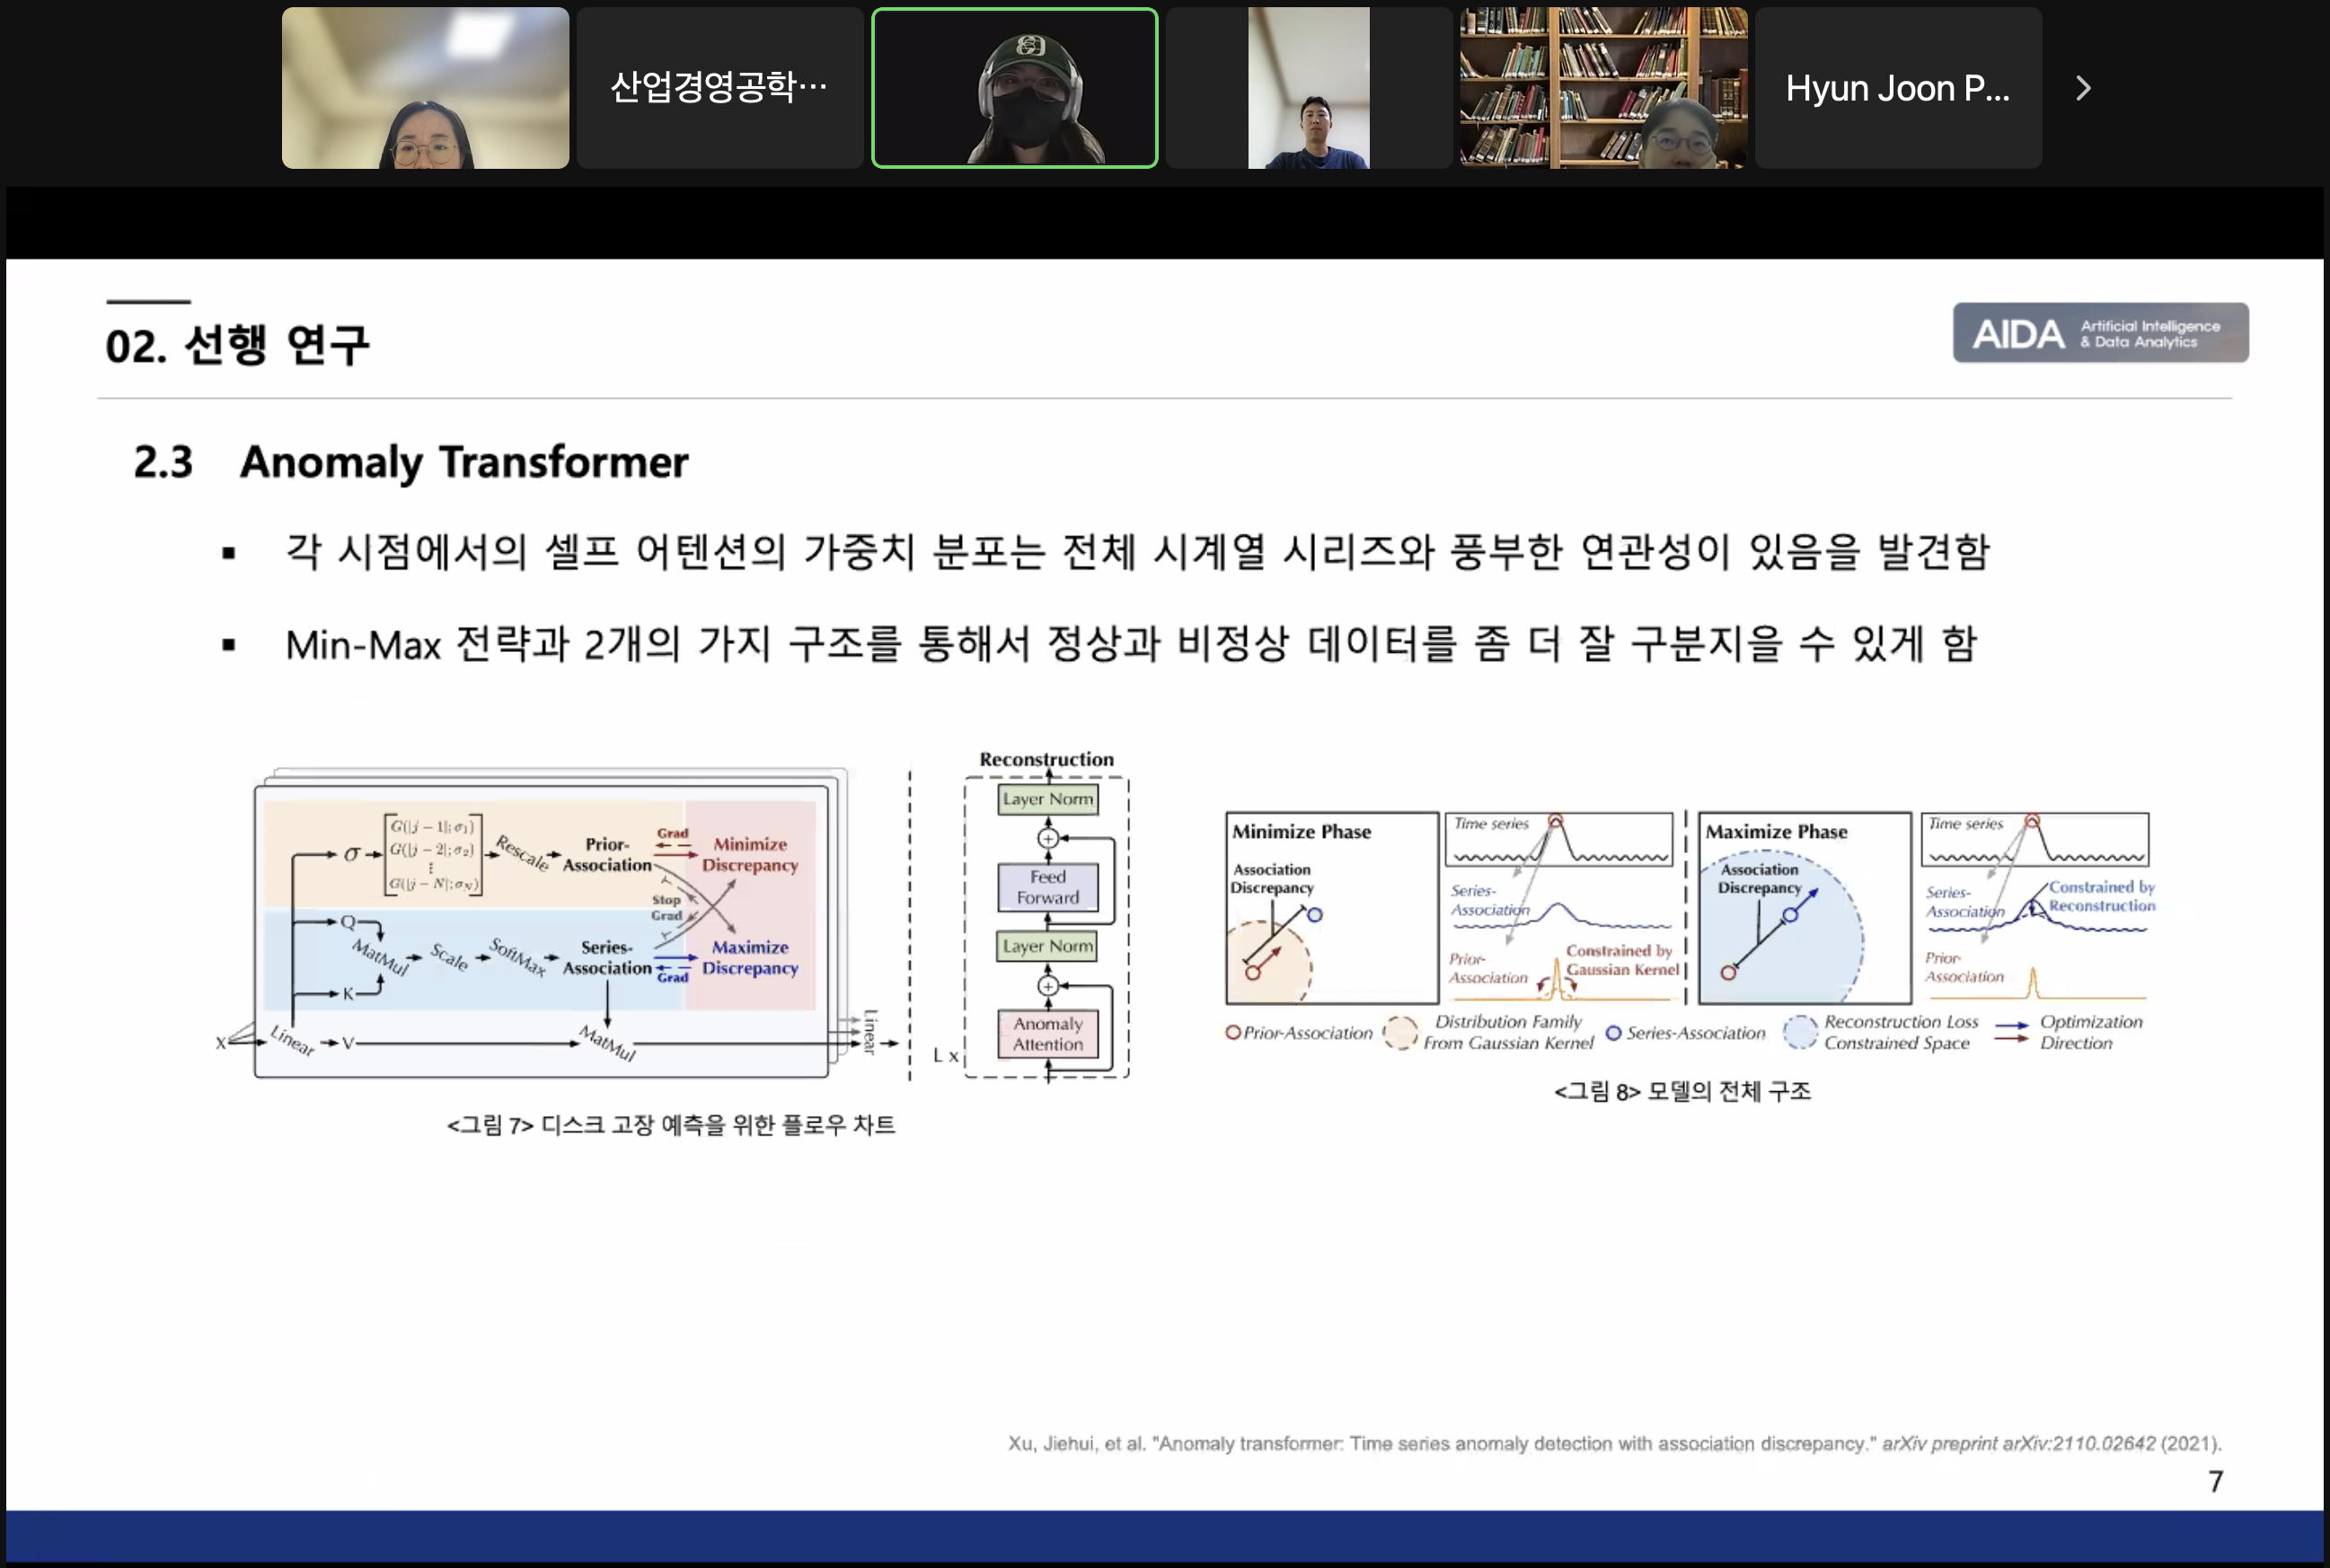Viewport: 2330px width, 1568px height.
Task: Click the page number 7
Action: [x=2216, y=1481]
